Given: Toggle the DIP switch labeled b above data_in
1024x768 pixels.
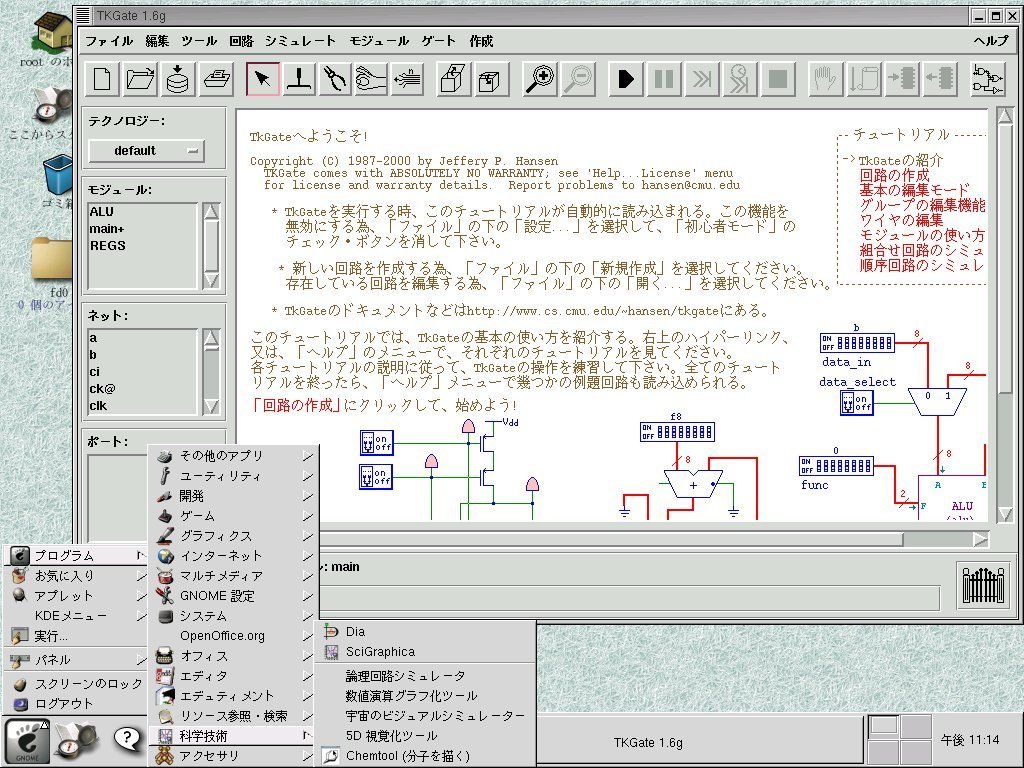Looking at the screenshot, I should click(x=857, y=342).
